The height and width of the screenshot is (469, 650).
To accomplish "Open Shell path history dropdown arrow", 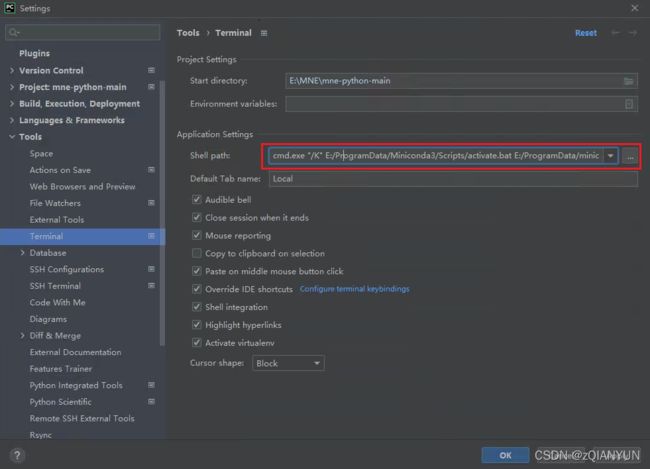I will tap(611, 156).
